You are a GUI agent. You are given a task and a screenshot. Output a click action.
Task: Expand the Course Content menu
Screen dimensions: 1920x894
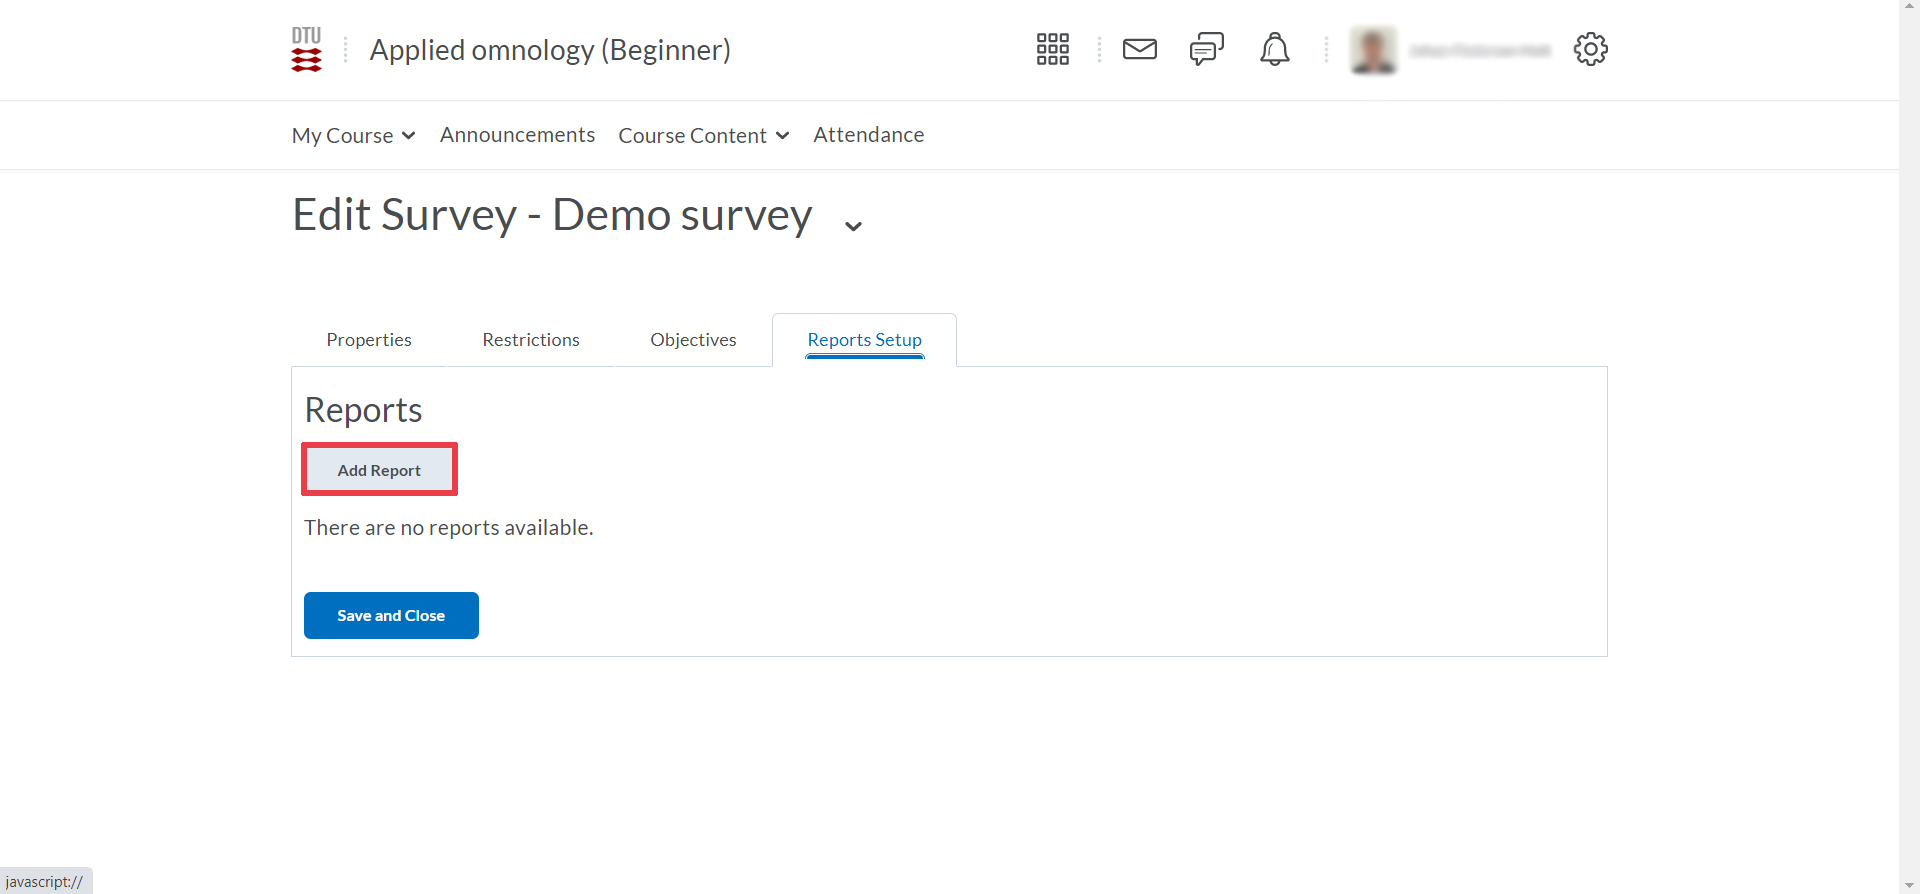click(x=703, y=135)
